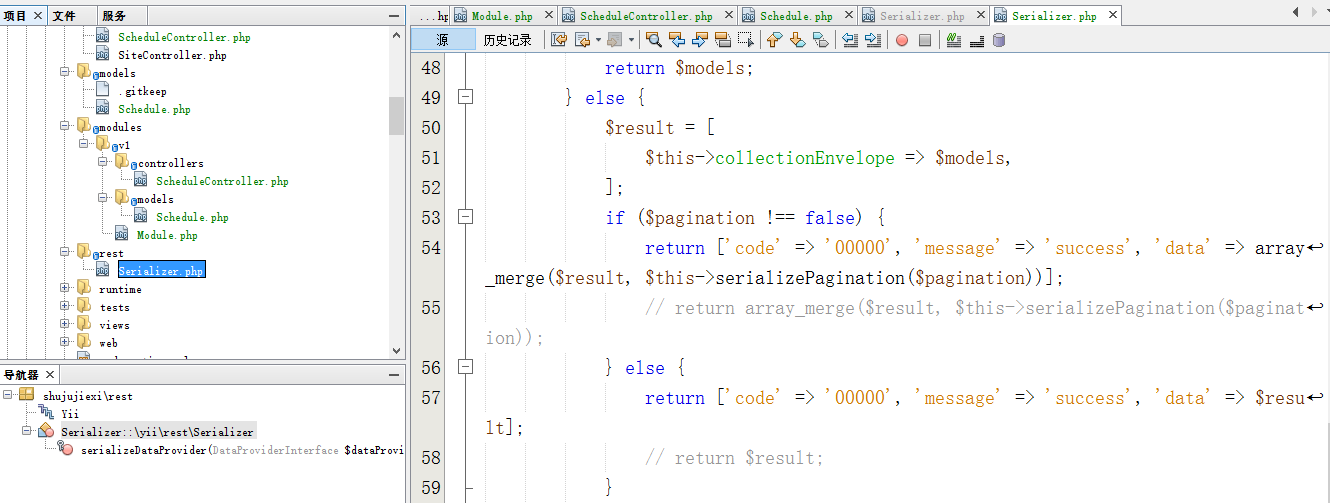
Task: Jump to the next bookmark
Action: coord(797,40)
